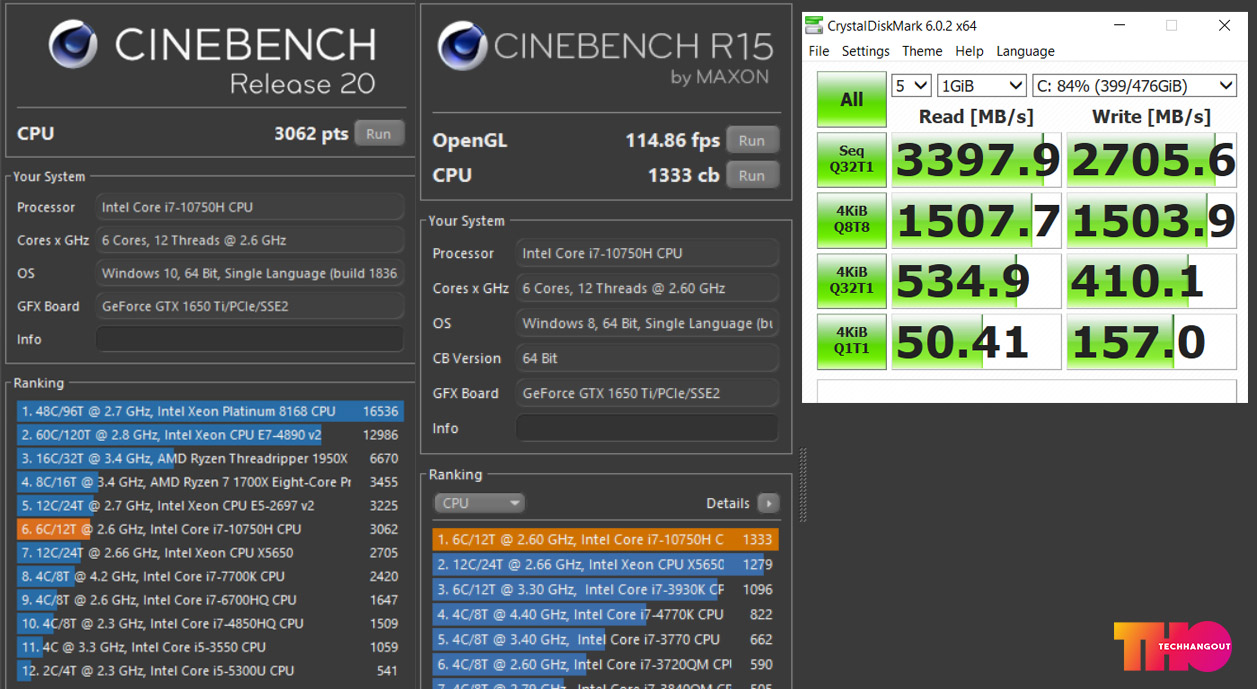Click the Info field in Cinebench R15
1257x689 pixels.
click(x=647, y=428)
